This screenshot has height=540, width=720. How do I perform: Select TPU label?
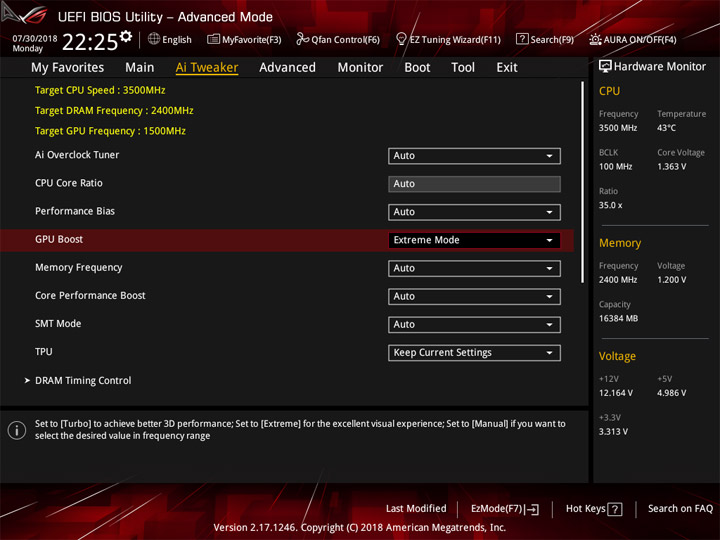[x=44, y=352]
